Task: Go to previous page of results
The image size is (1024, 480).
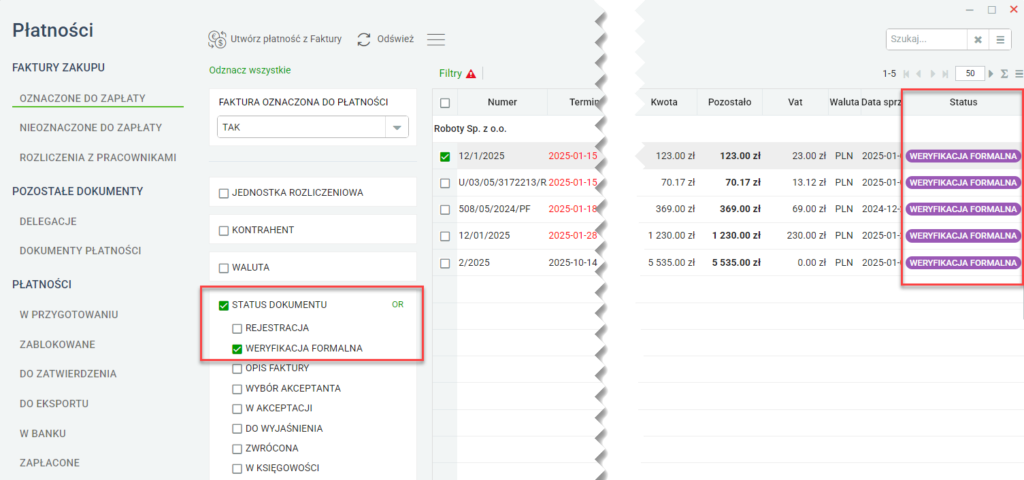Action: pos(919,74)
